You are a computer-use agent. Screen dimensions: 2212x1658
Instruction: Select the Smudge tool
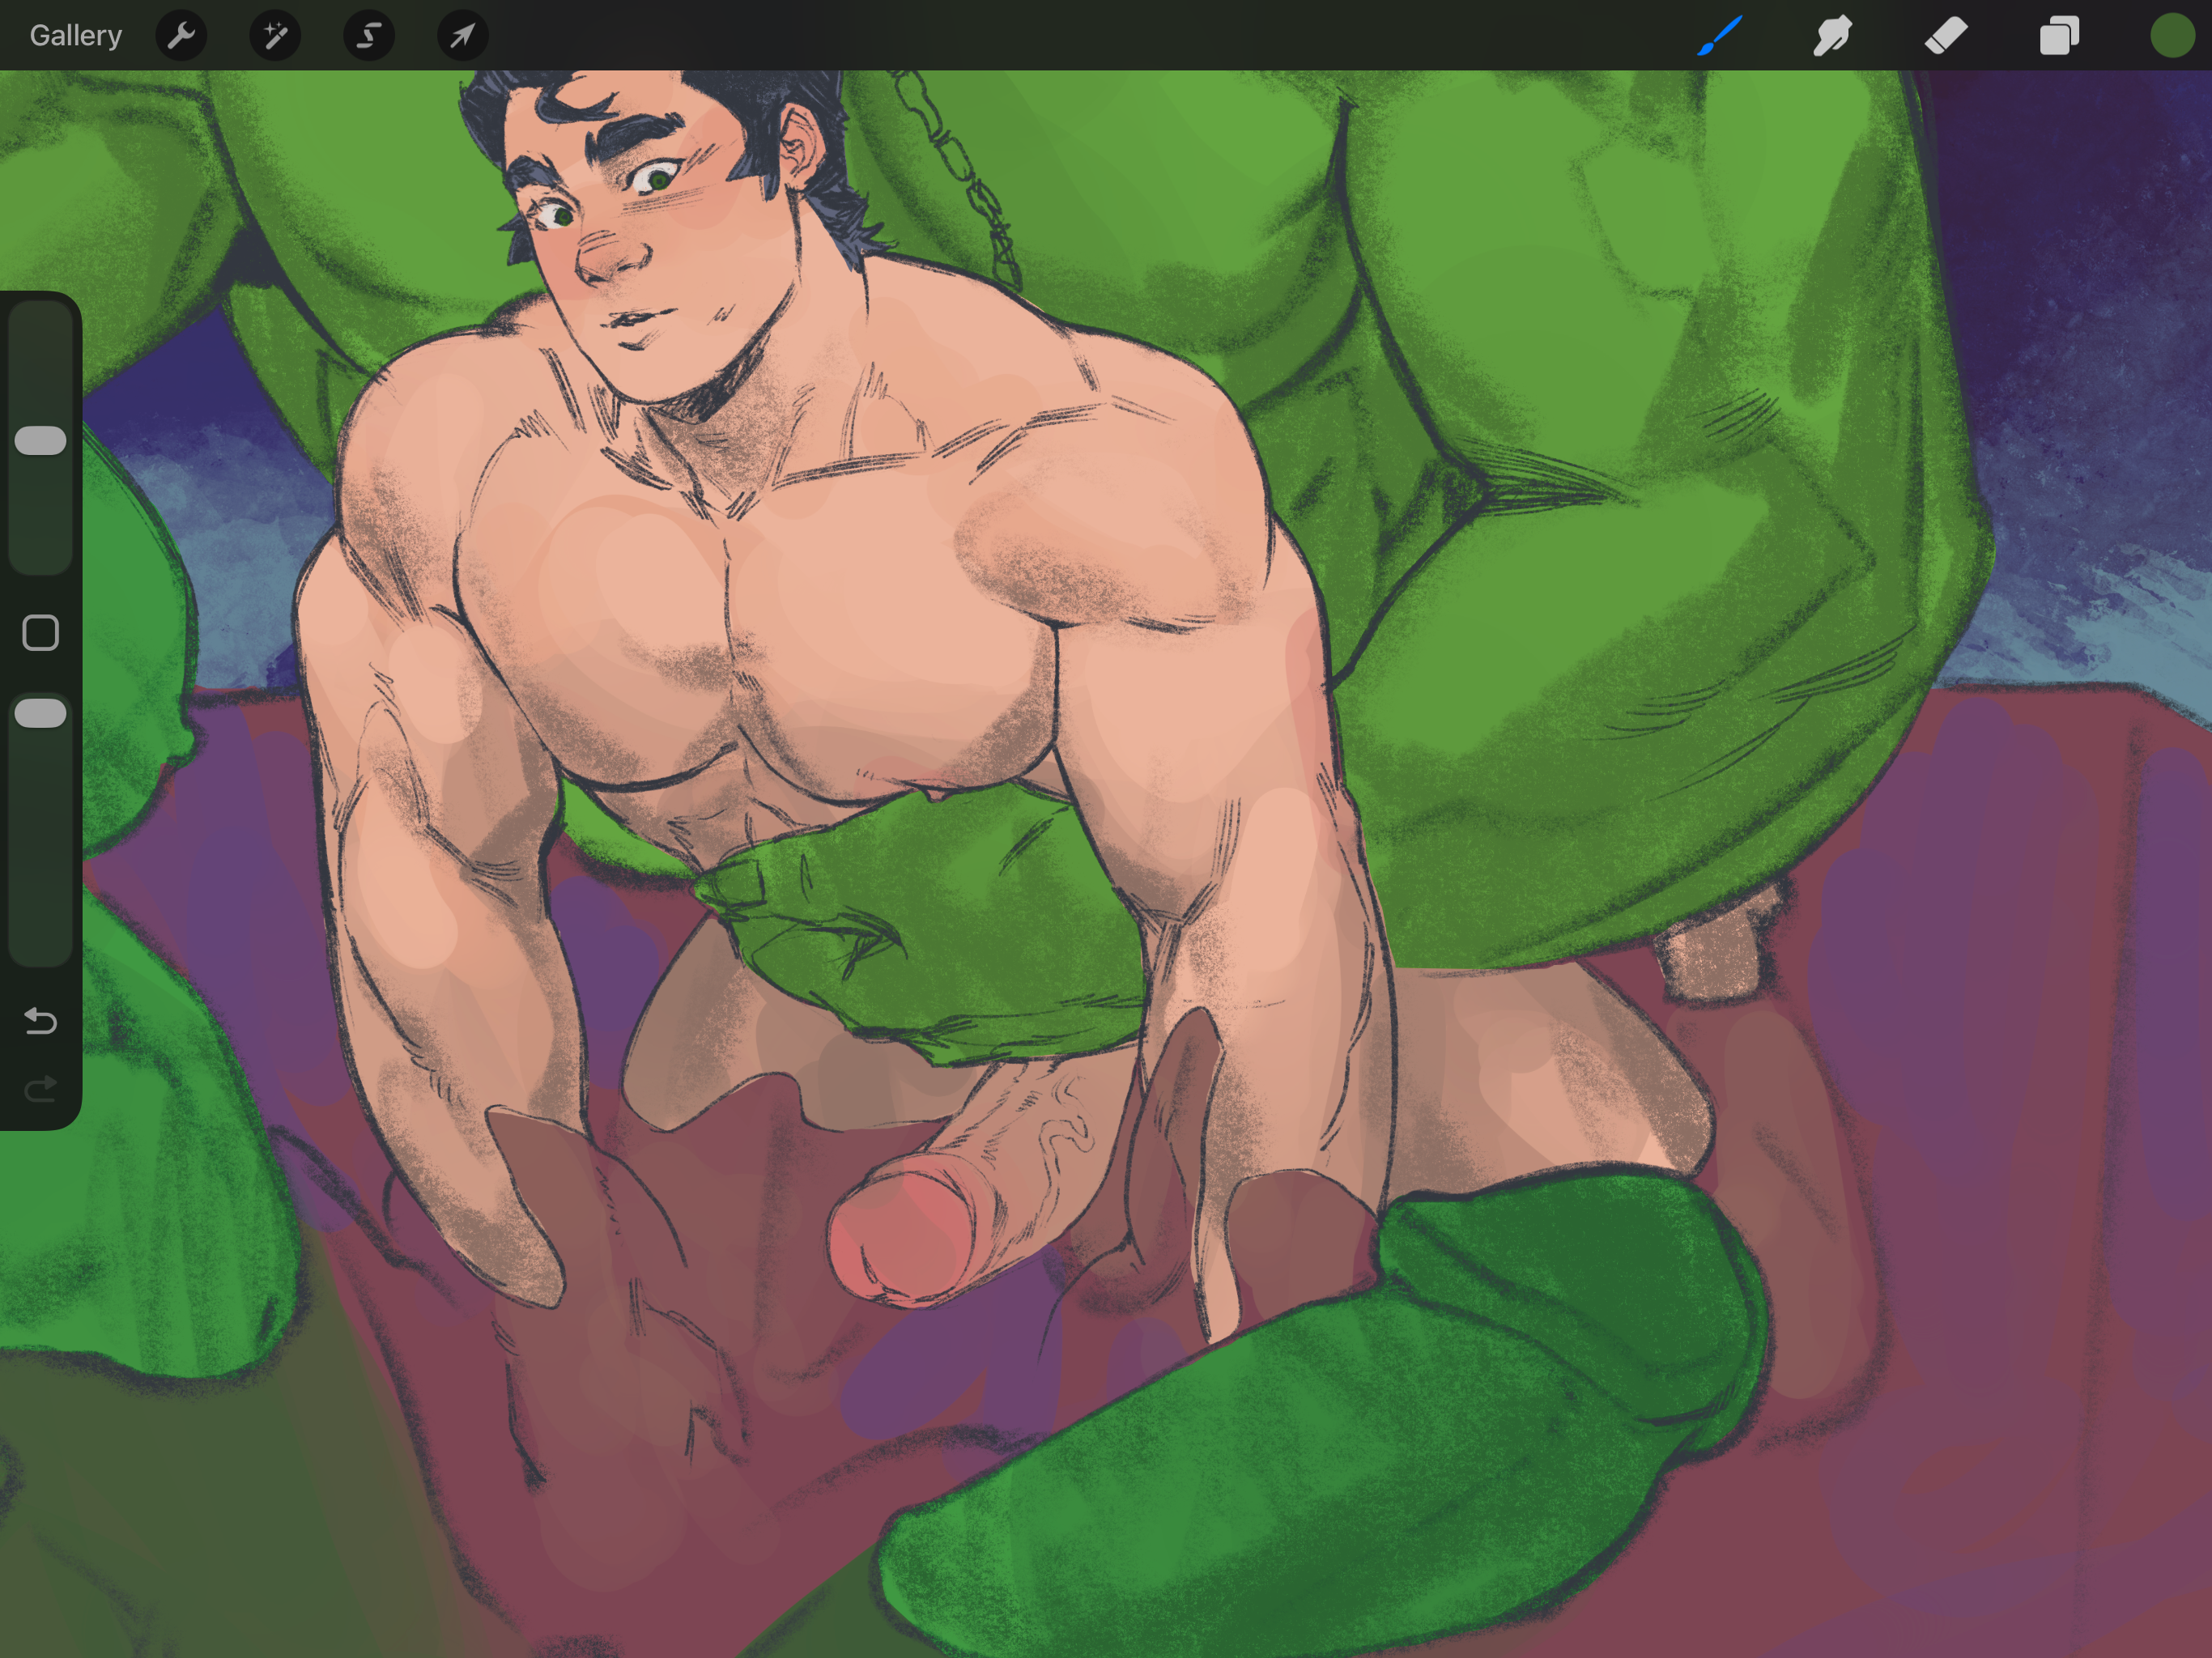click(x=1832, y=36)
